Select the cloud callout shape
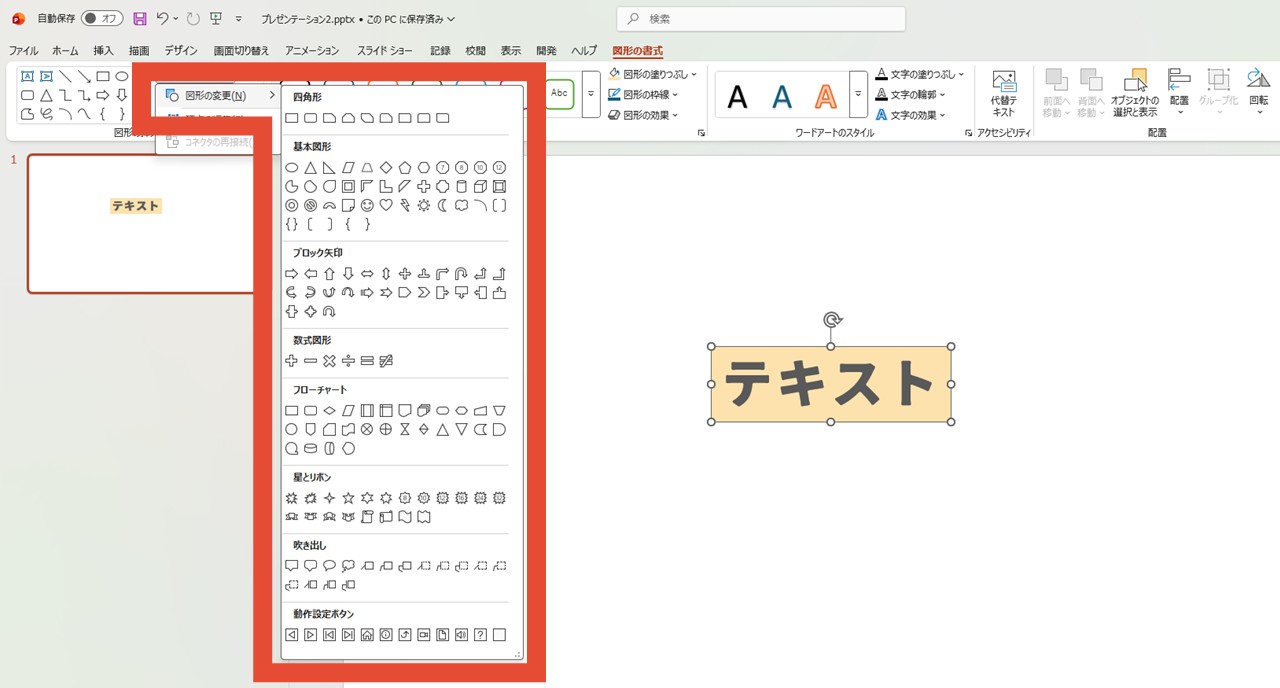Screen dimensions: 1280x688 pos(348,566)
